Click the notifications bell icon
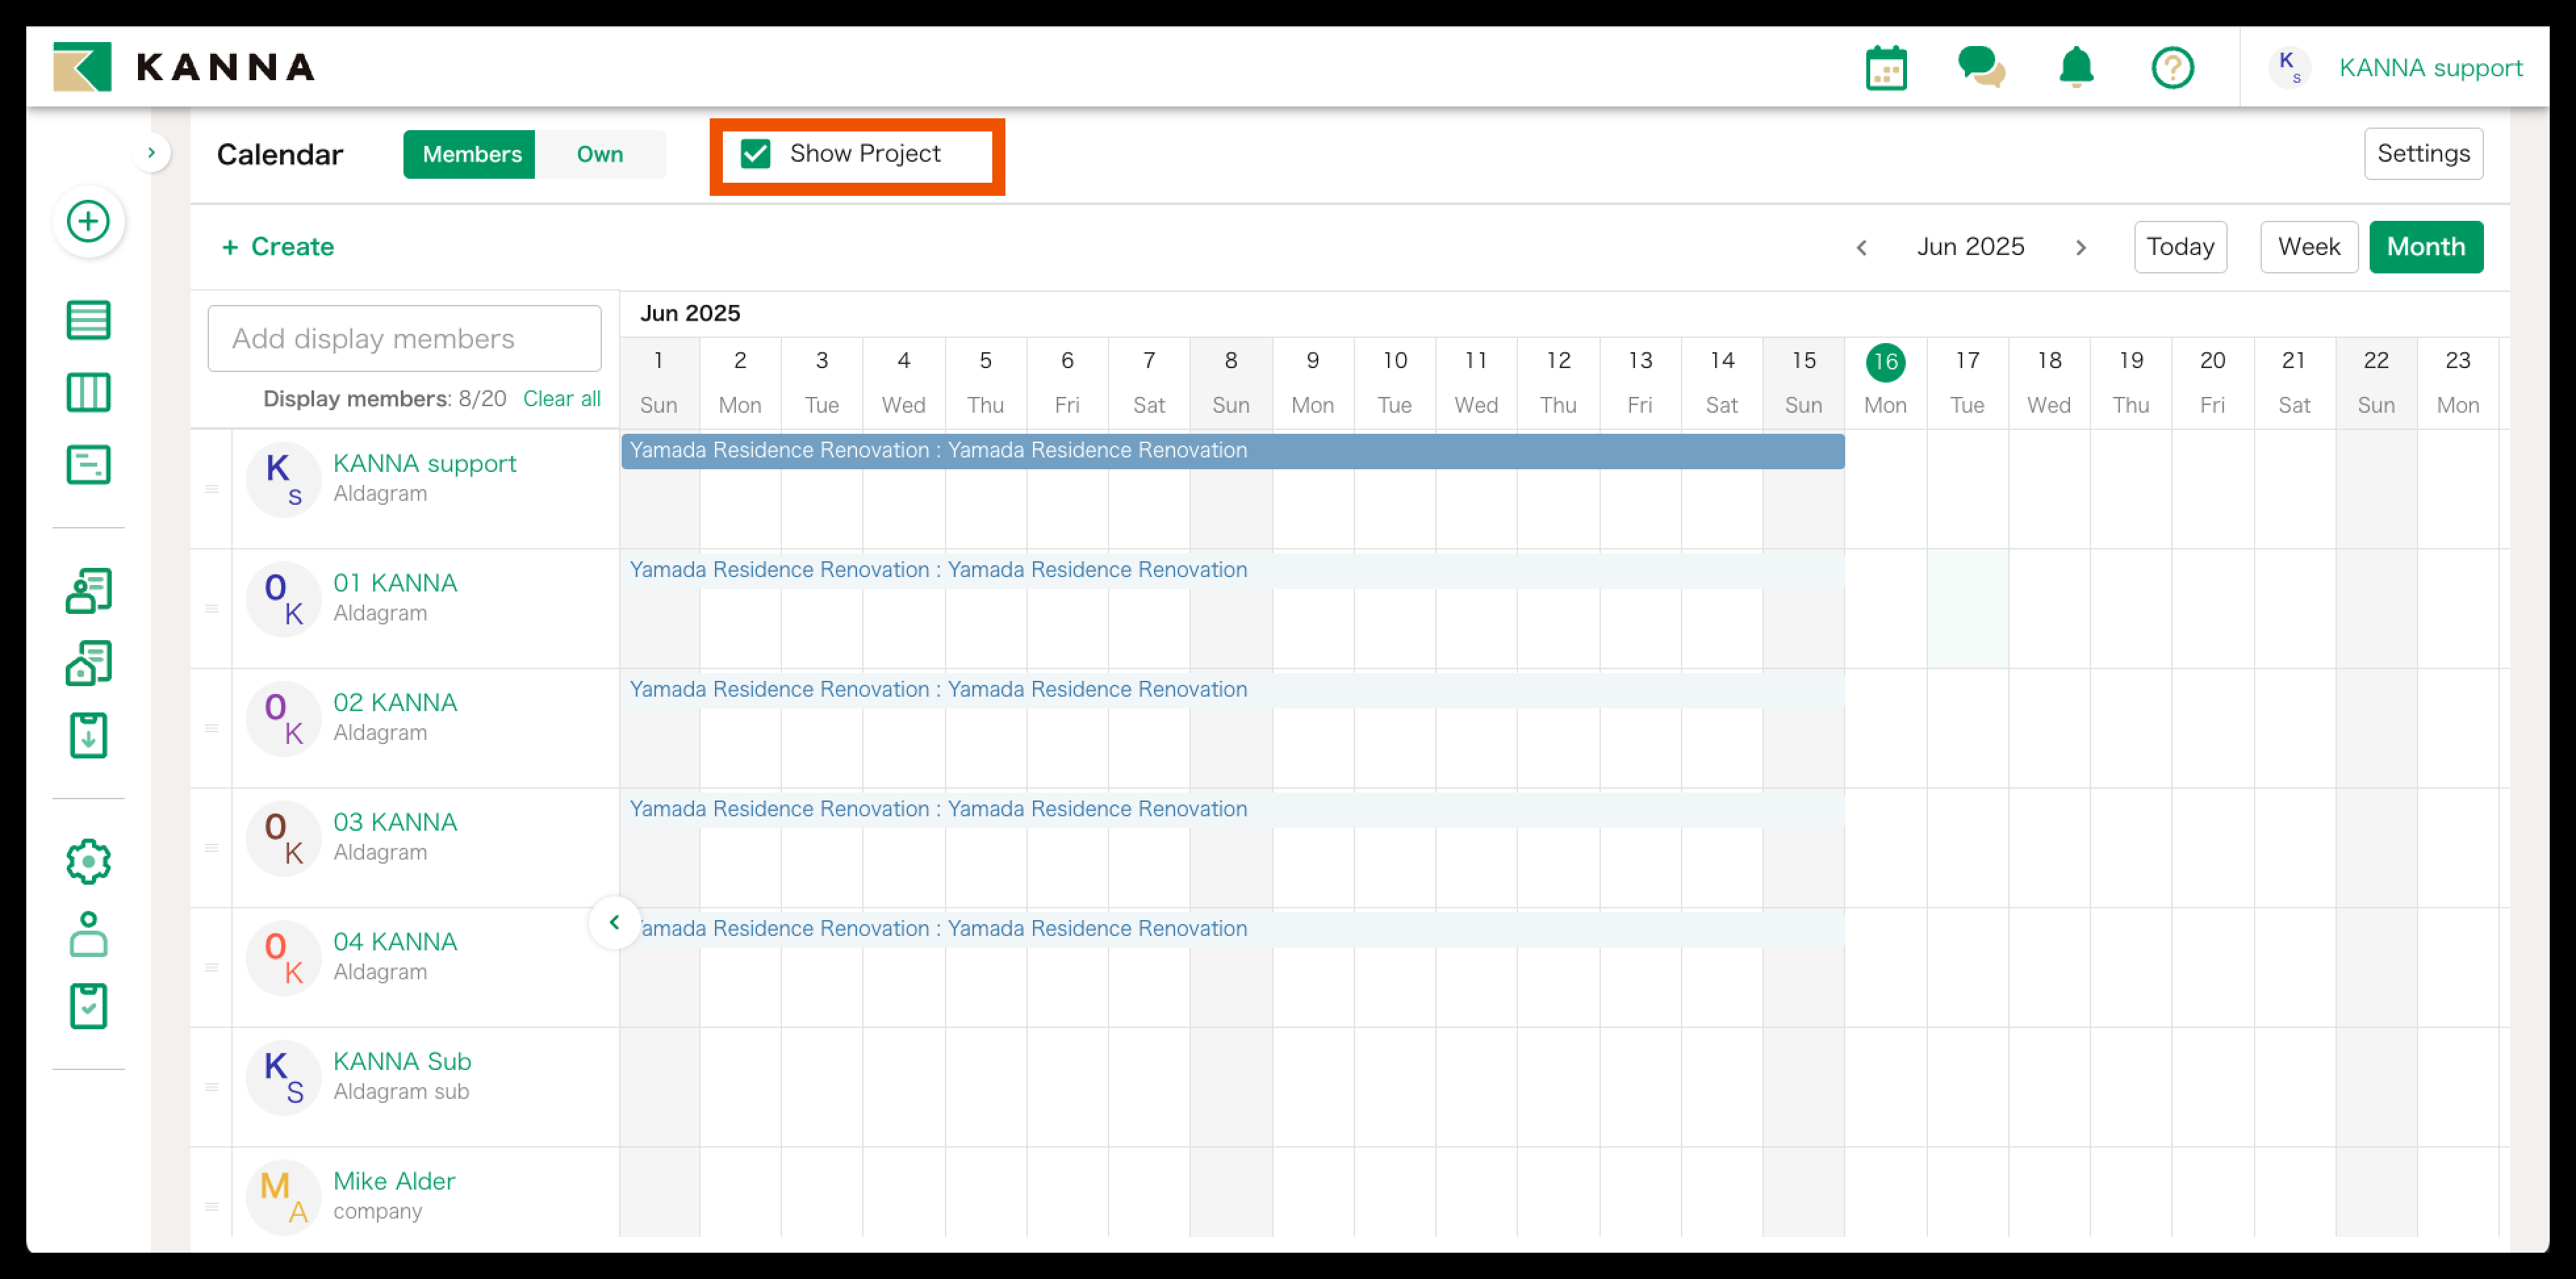Viewport: 2576px width, 1279px height. click(2076, 68)
